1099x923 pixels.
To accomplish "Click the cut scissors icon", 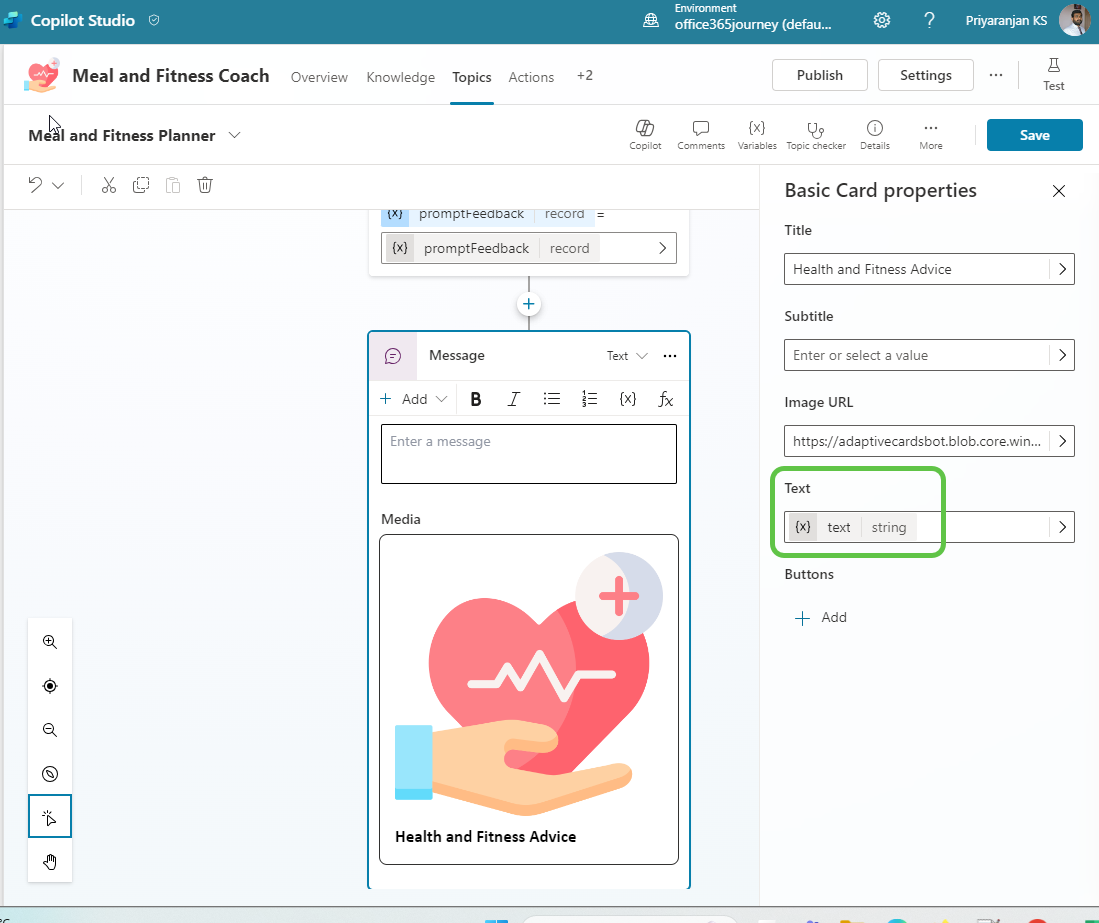I will point(109,185).
